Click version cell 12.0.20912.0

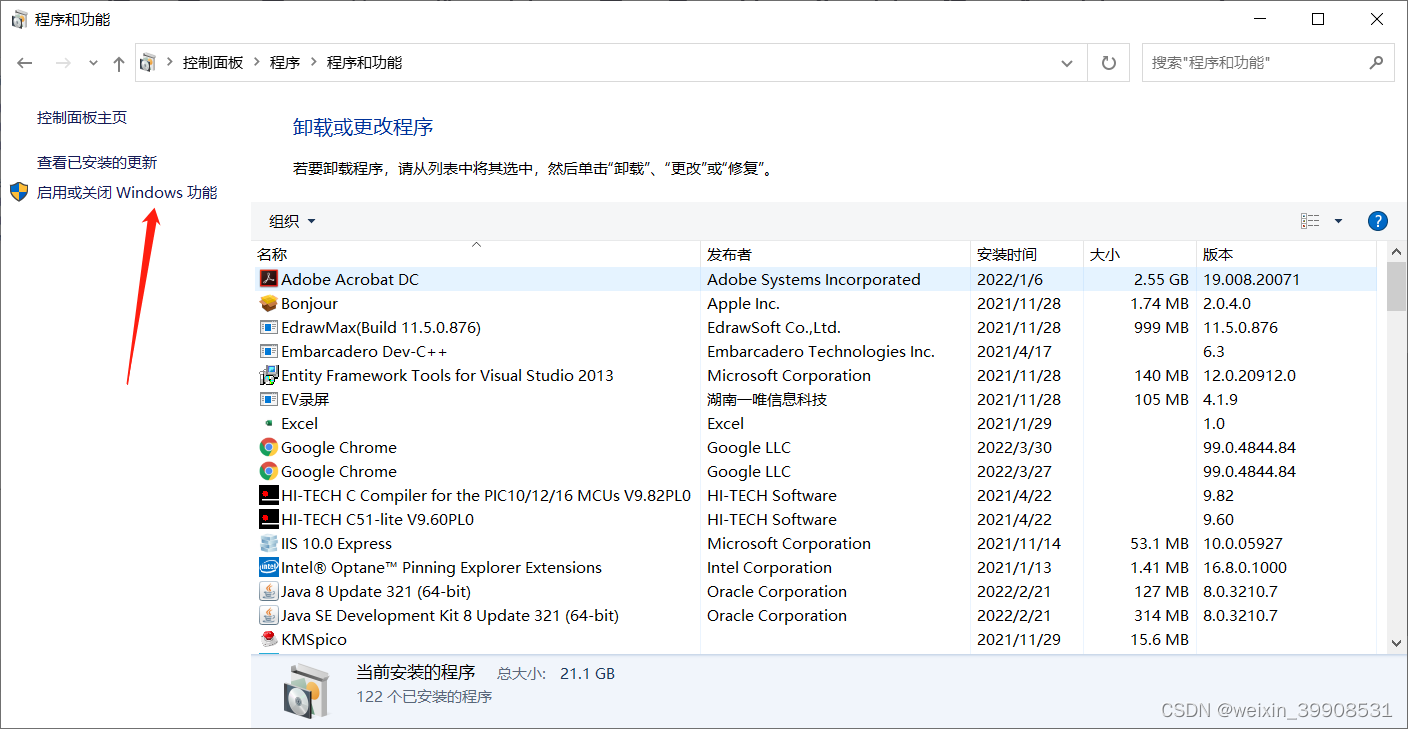coord(1249,376)
